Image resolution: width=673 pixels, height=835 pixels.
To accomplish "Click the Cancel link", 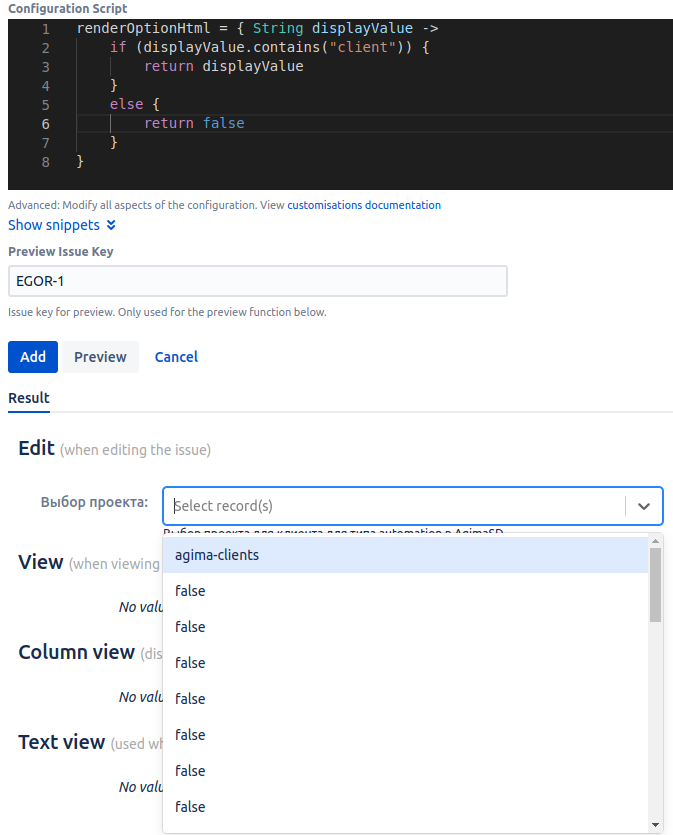I will click(176, 357).
